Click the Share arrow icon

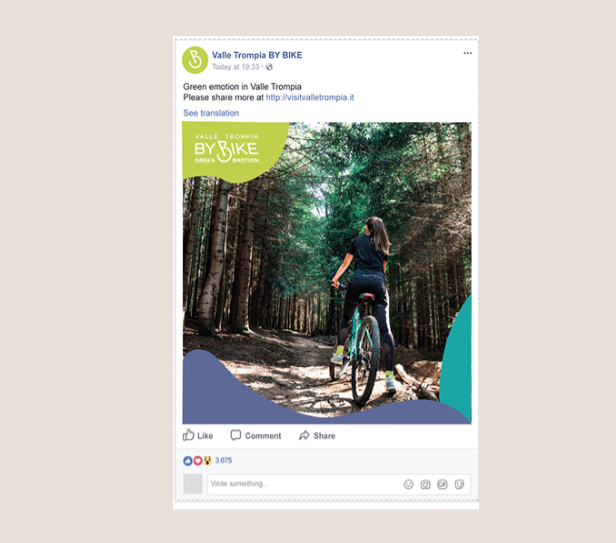click(x=304, y=435)
